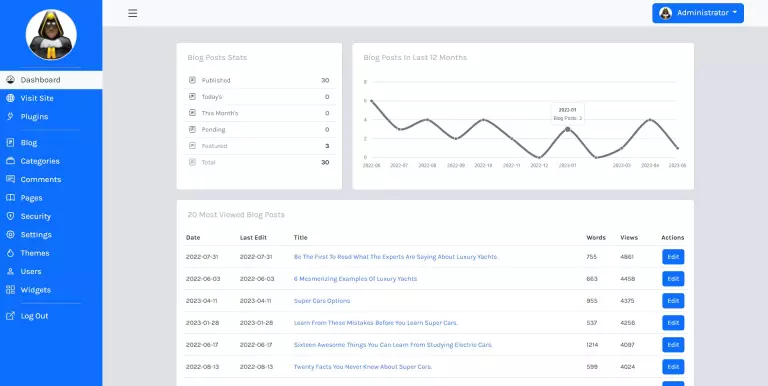Screen dimensions: 768x386
Task: Click the Words column header
Action: 596,238
